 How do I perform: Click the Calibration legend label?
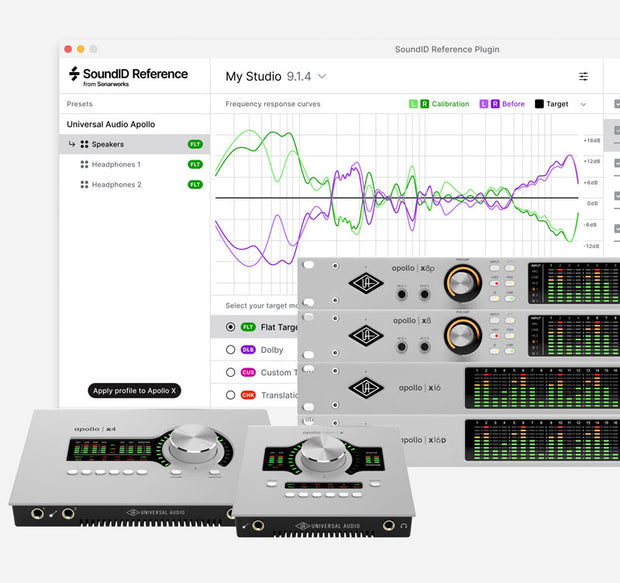450,104
